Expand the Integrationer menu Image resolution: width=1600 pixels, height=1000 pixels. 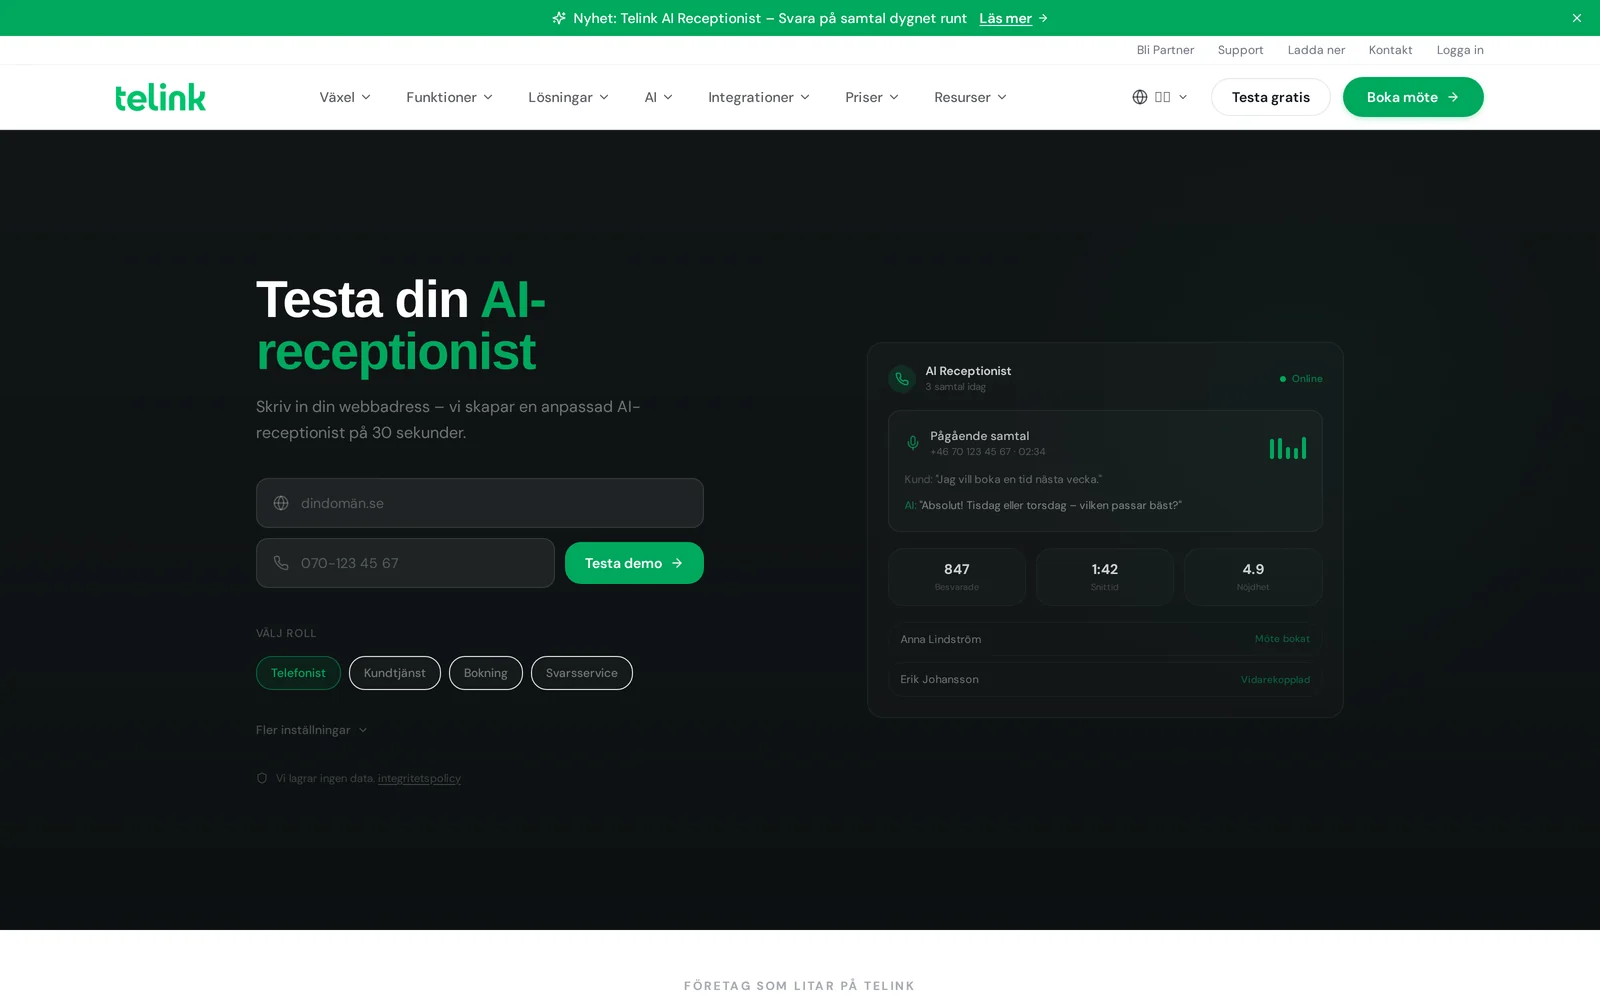click(759, 97)
